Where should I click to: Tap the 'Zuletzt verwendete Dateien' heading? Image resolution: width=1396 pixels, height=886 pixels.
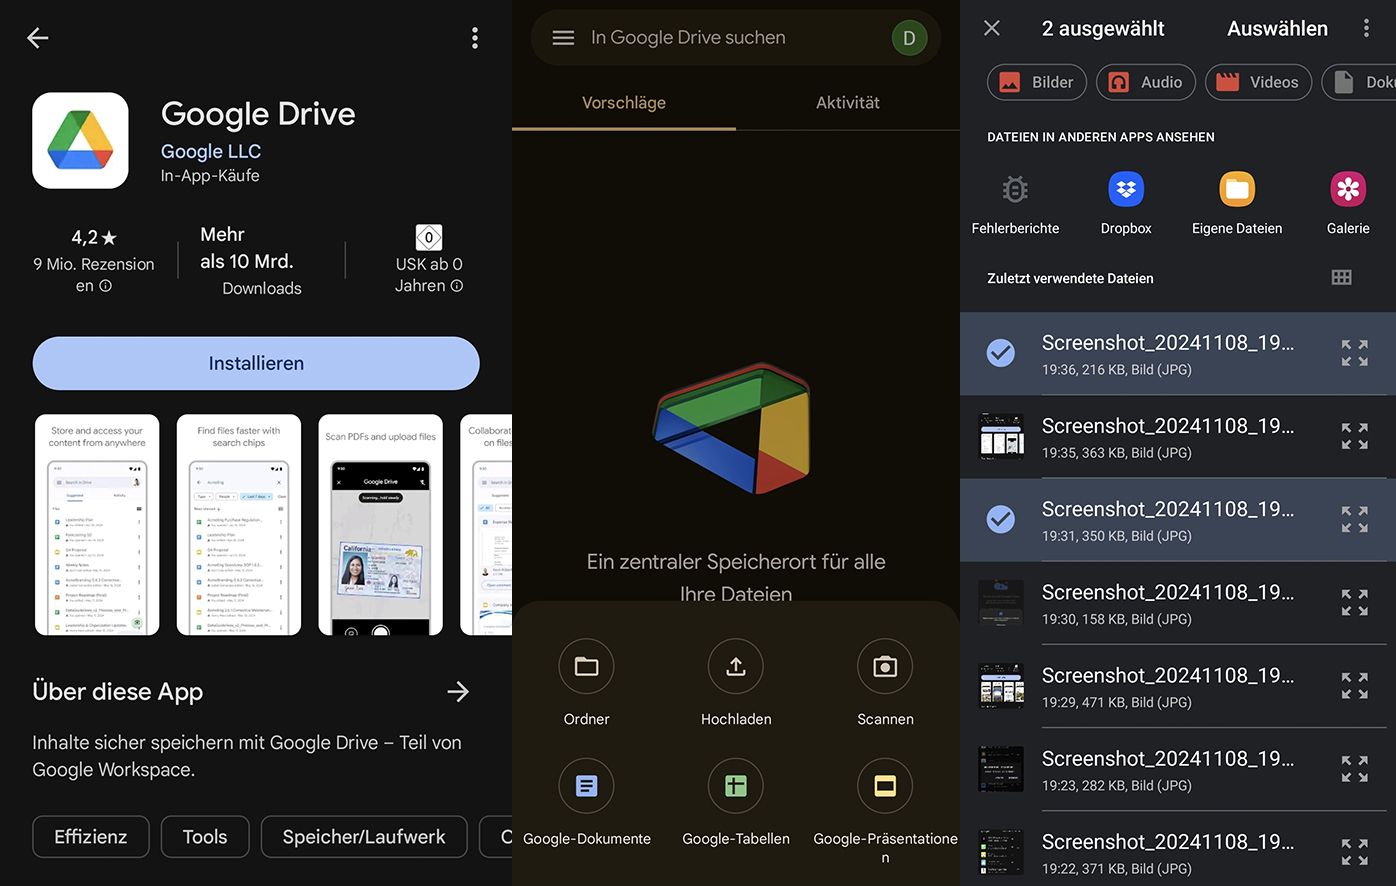tap(1070, 278)
